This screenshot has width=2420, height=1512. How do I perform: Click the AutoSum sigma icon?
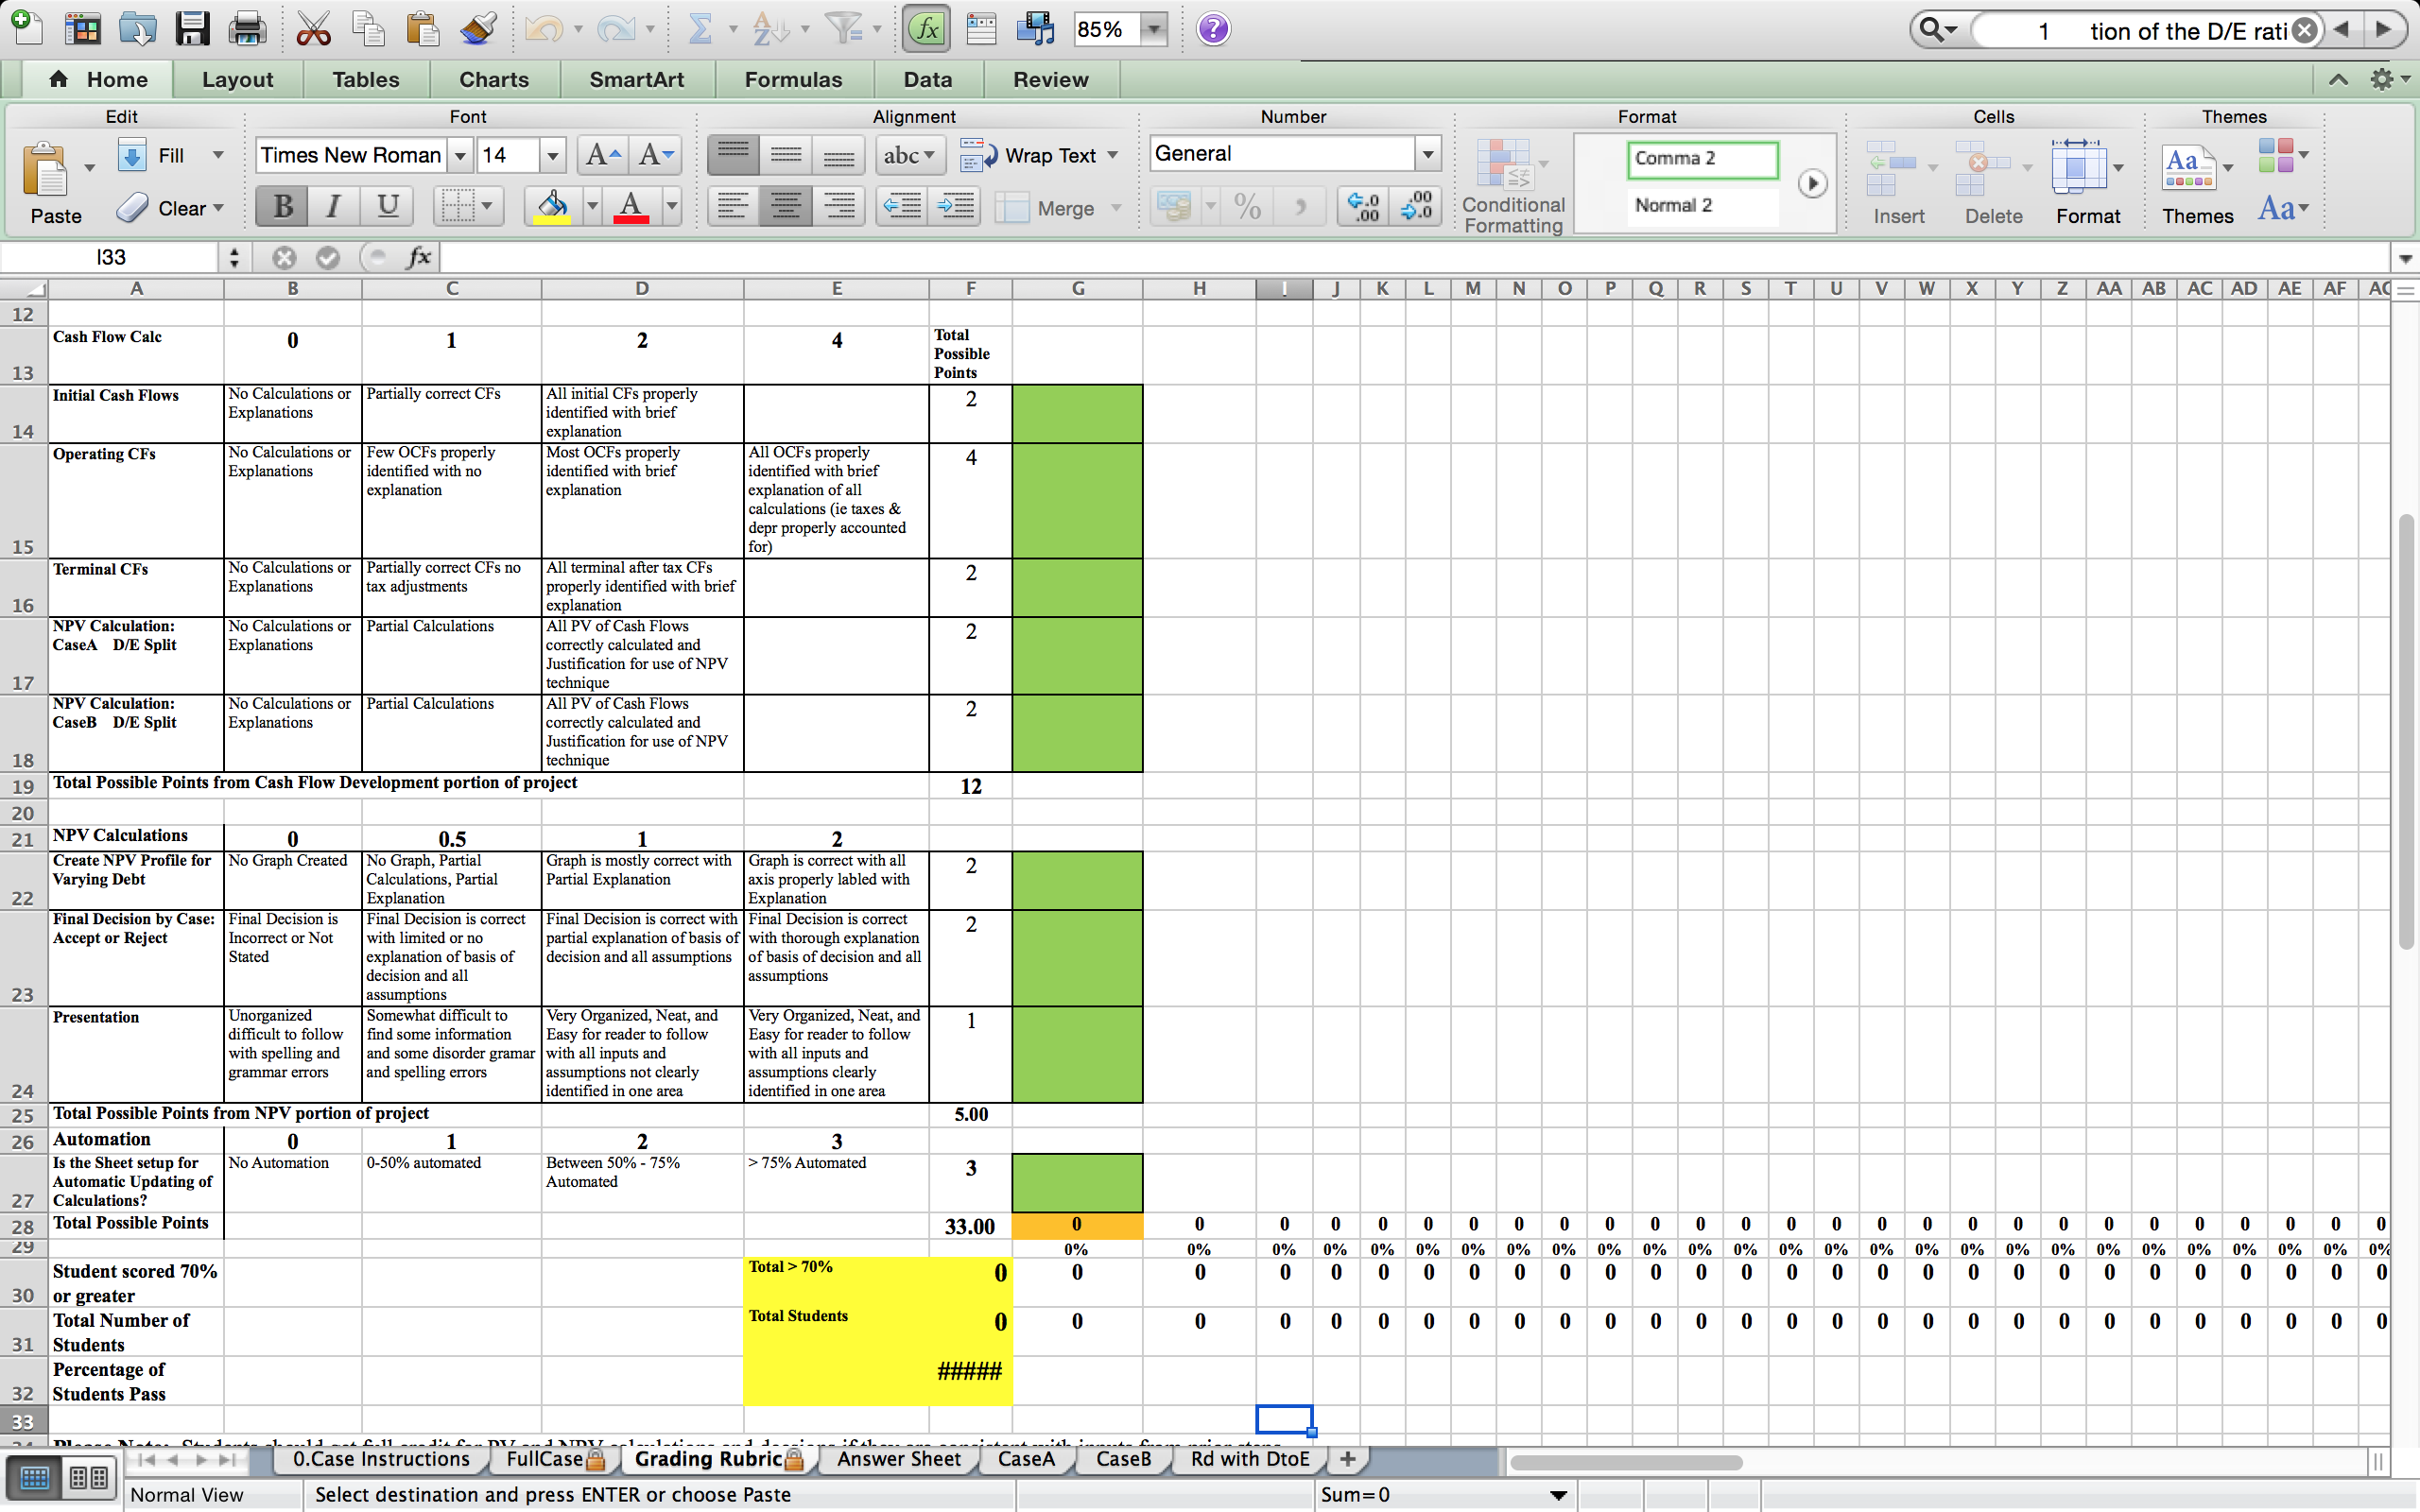click(x=700, y=29)
